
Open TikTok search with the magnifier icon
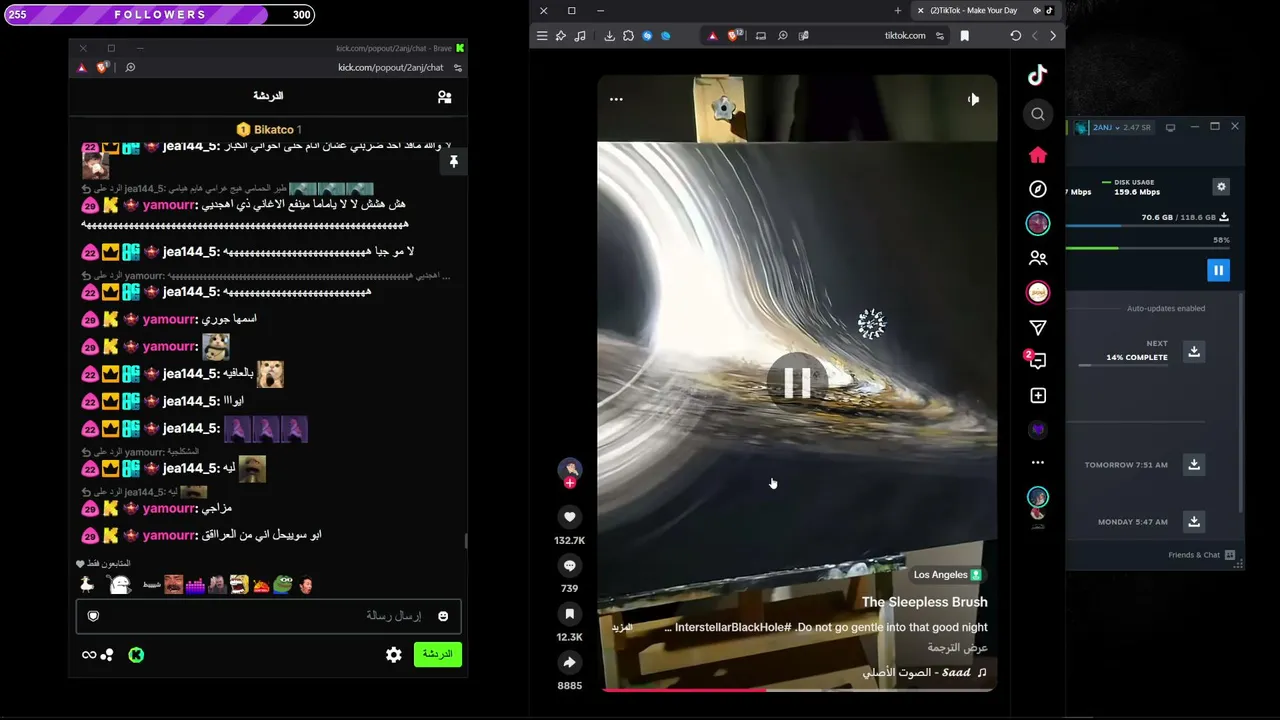pos(1038,115)
